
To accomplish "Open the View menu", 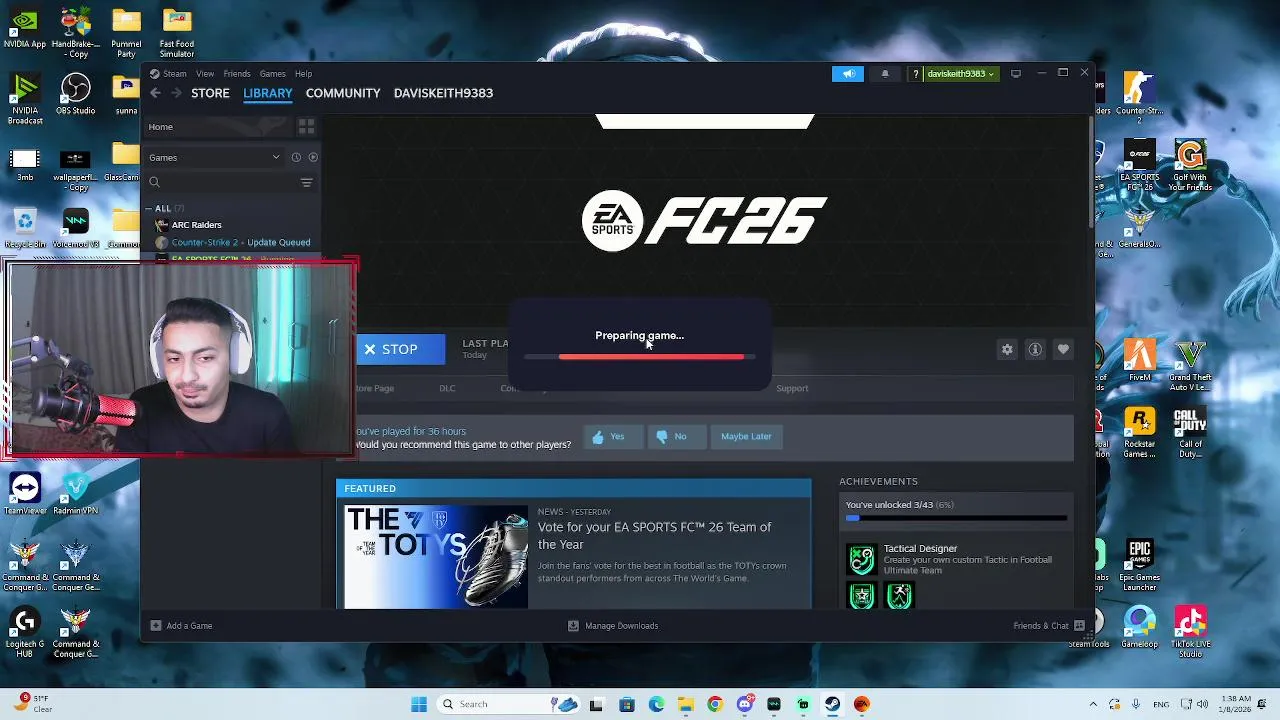I will (x=205, y=73).
